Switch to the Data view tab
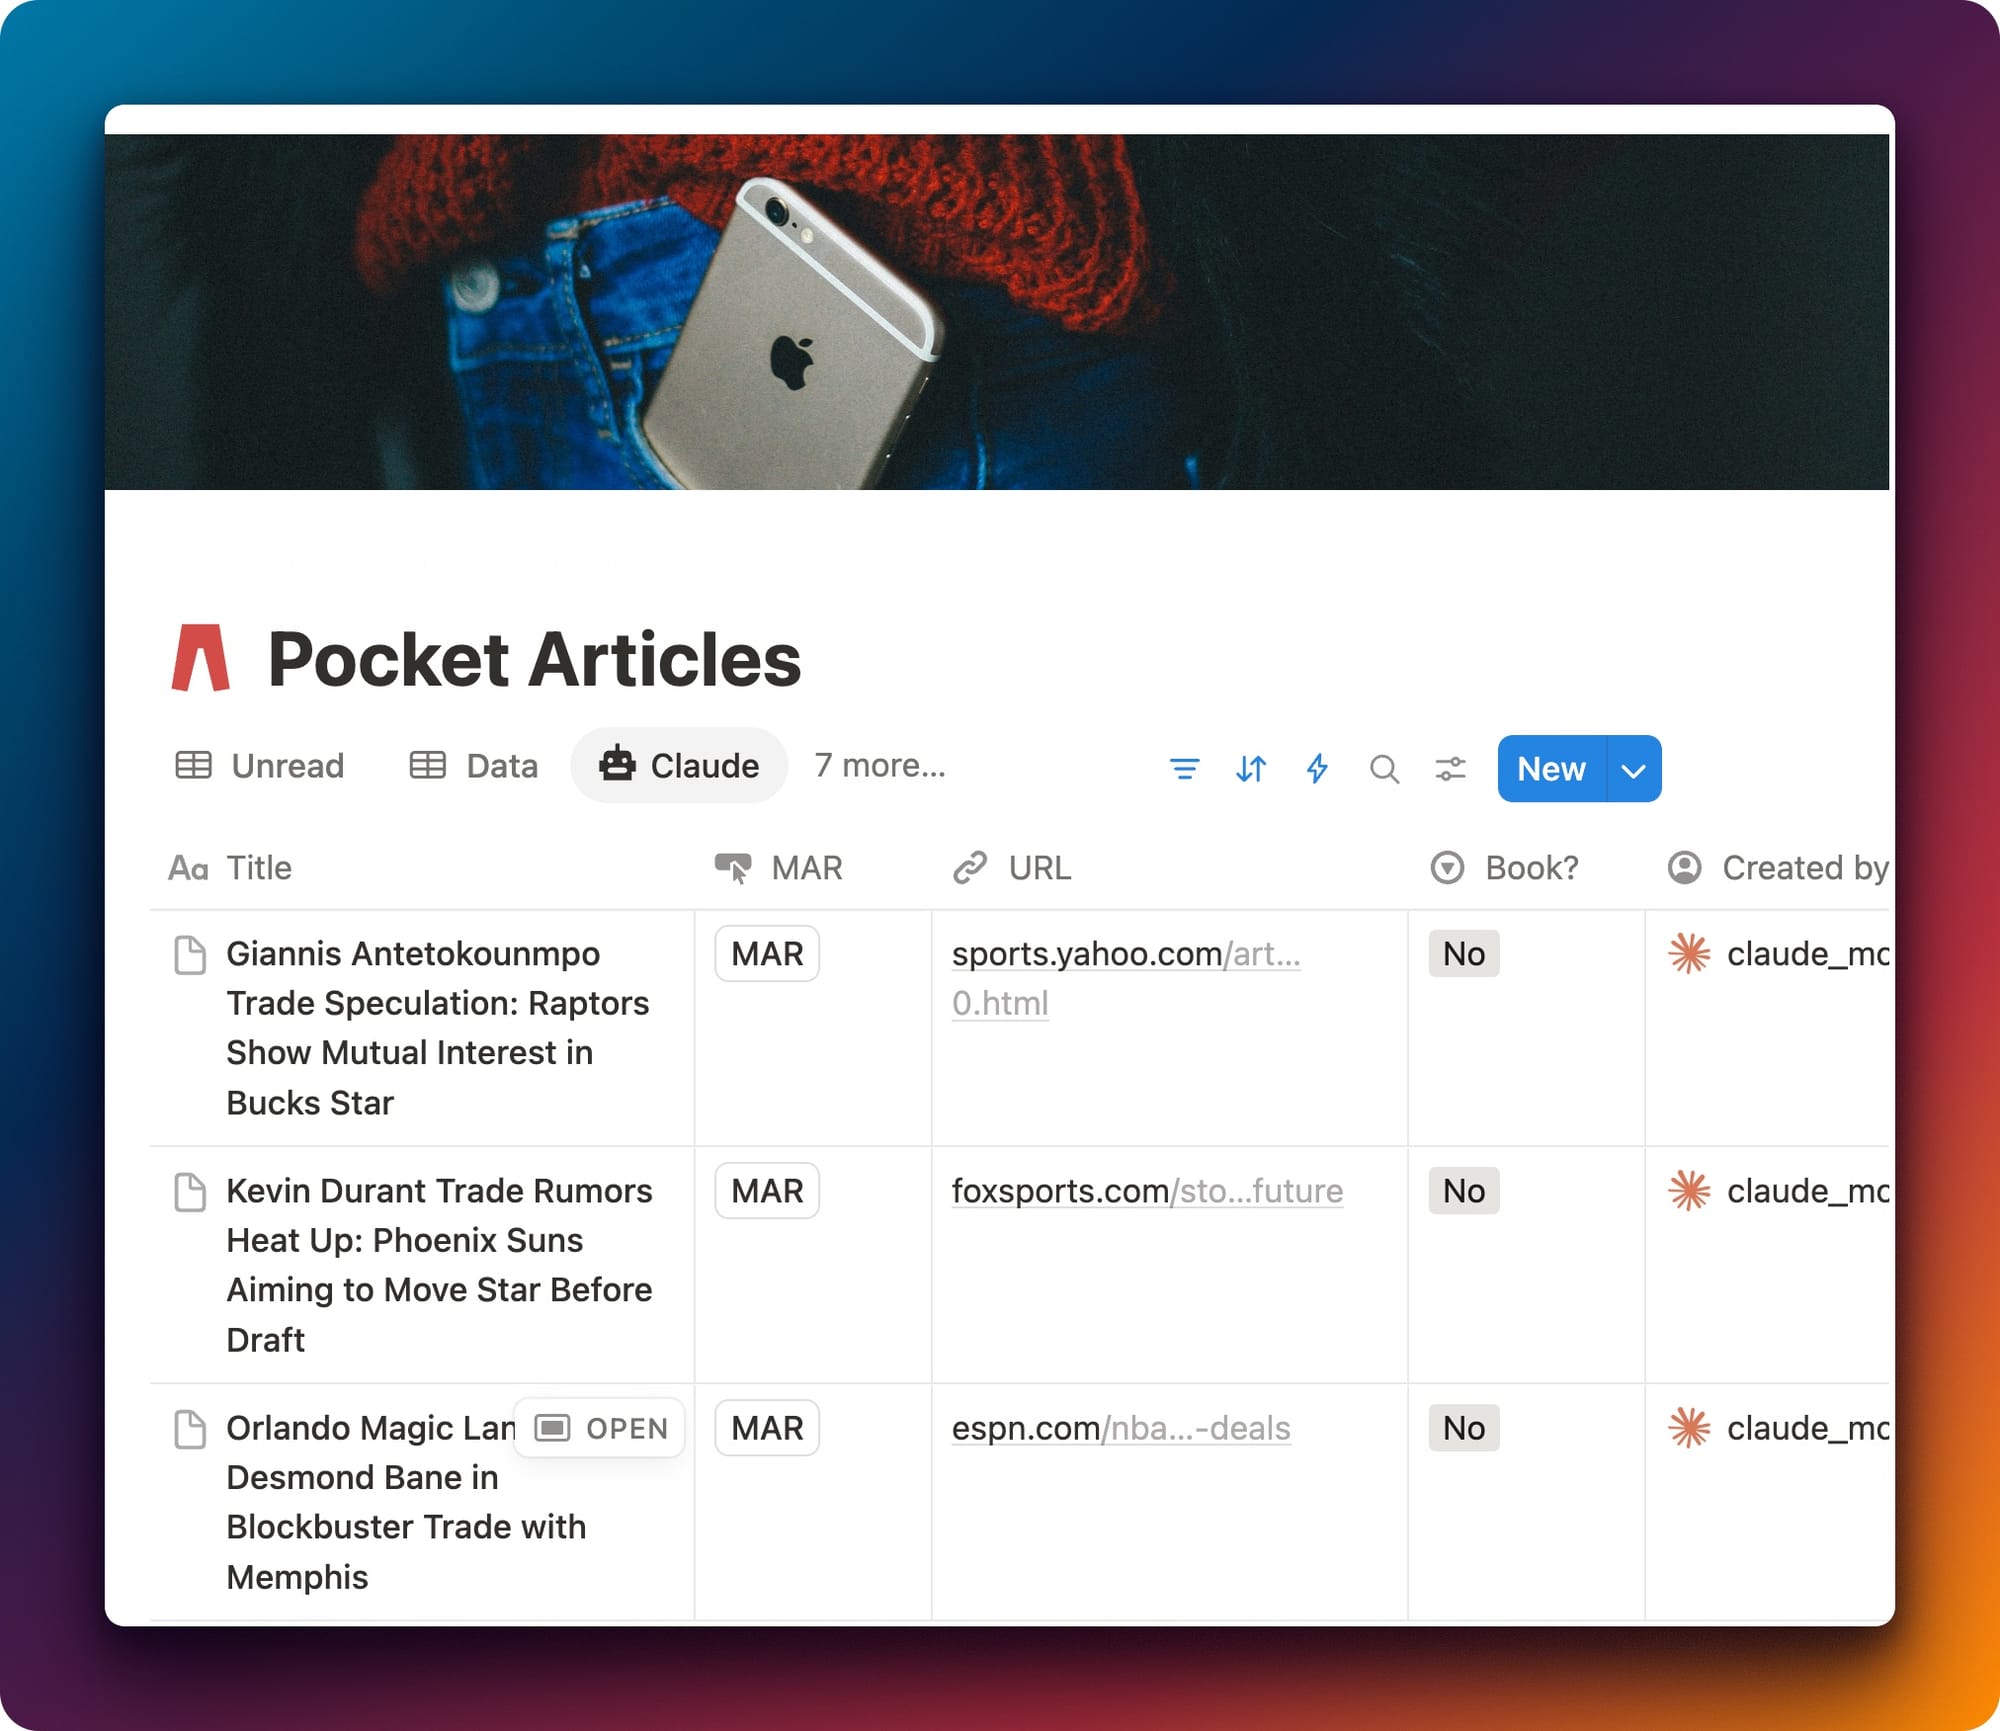The width and height of the screenshot is (2000, 1731). (x=474, y=766)
